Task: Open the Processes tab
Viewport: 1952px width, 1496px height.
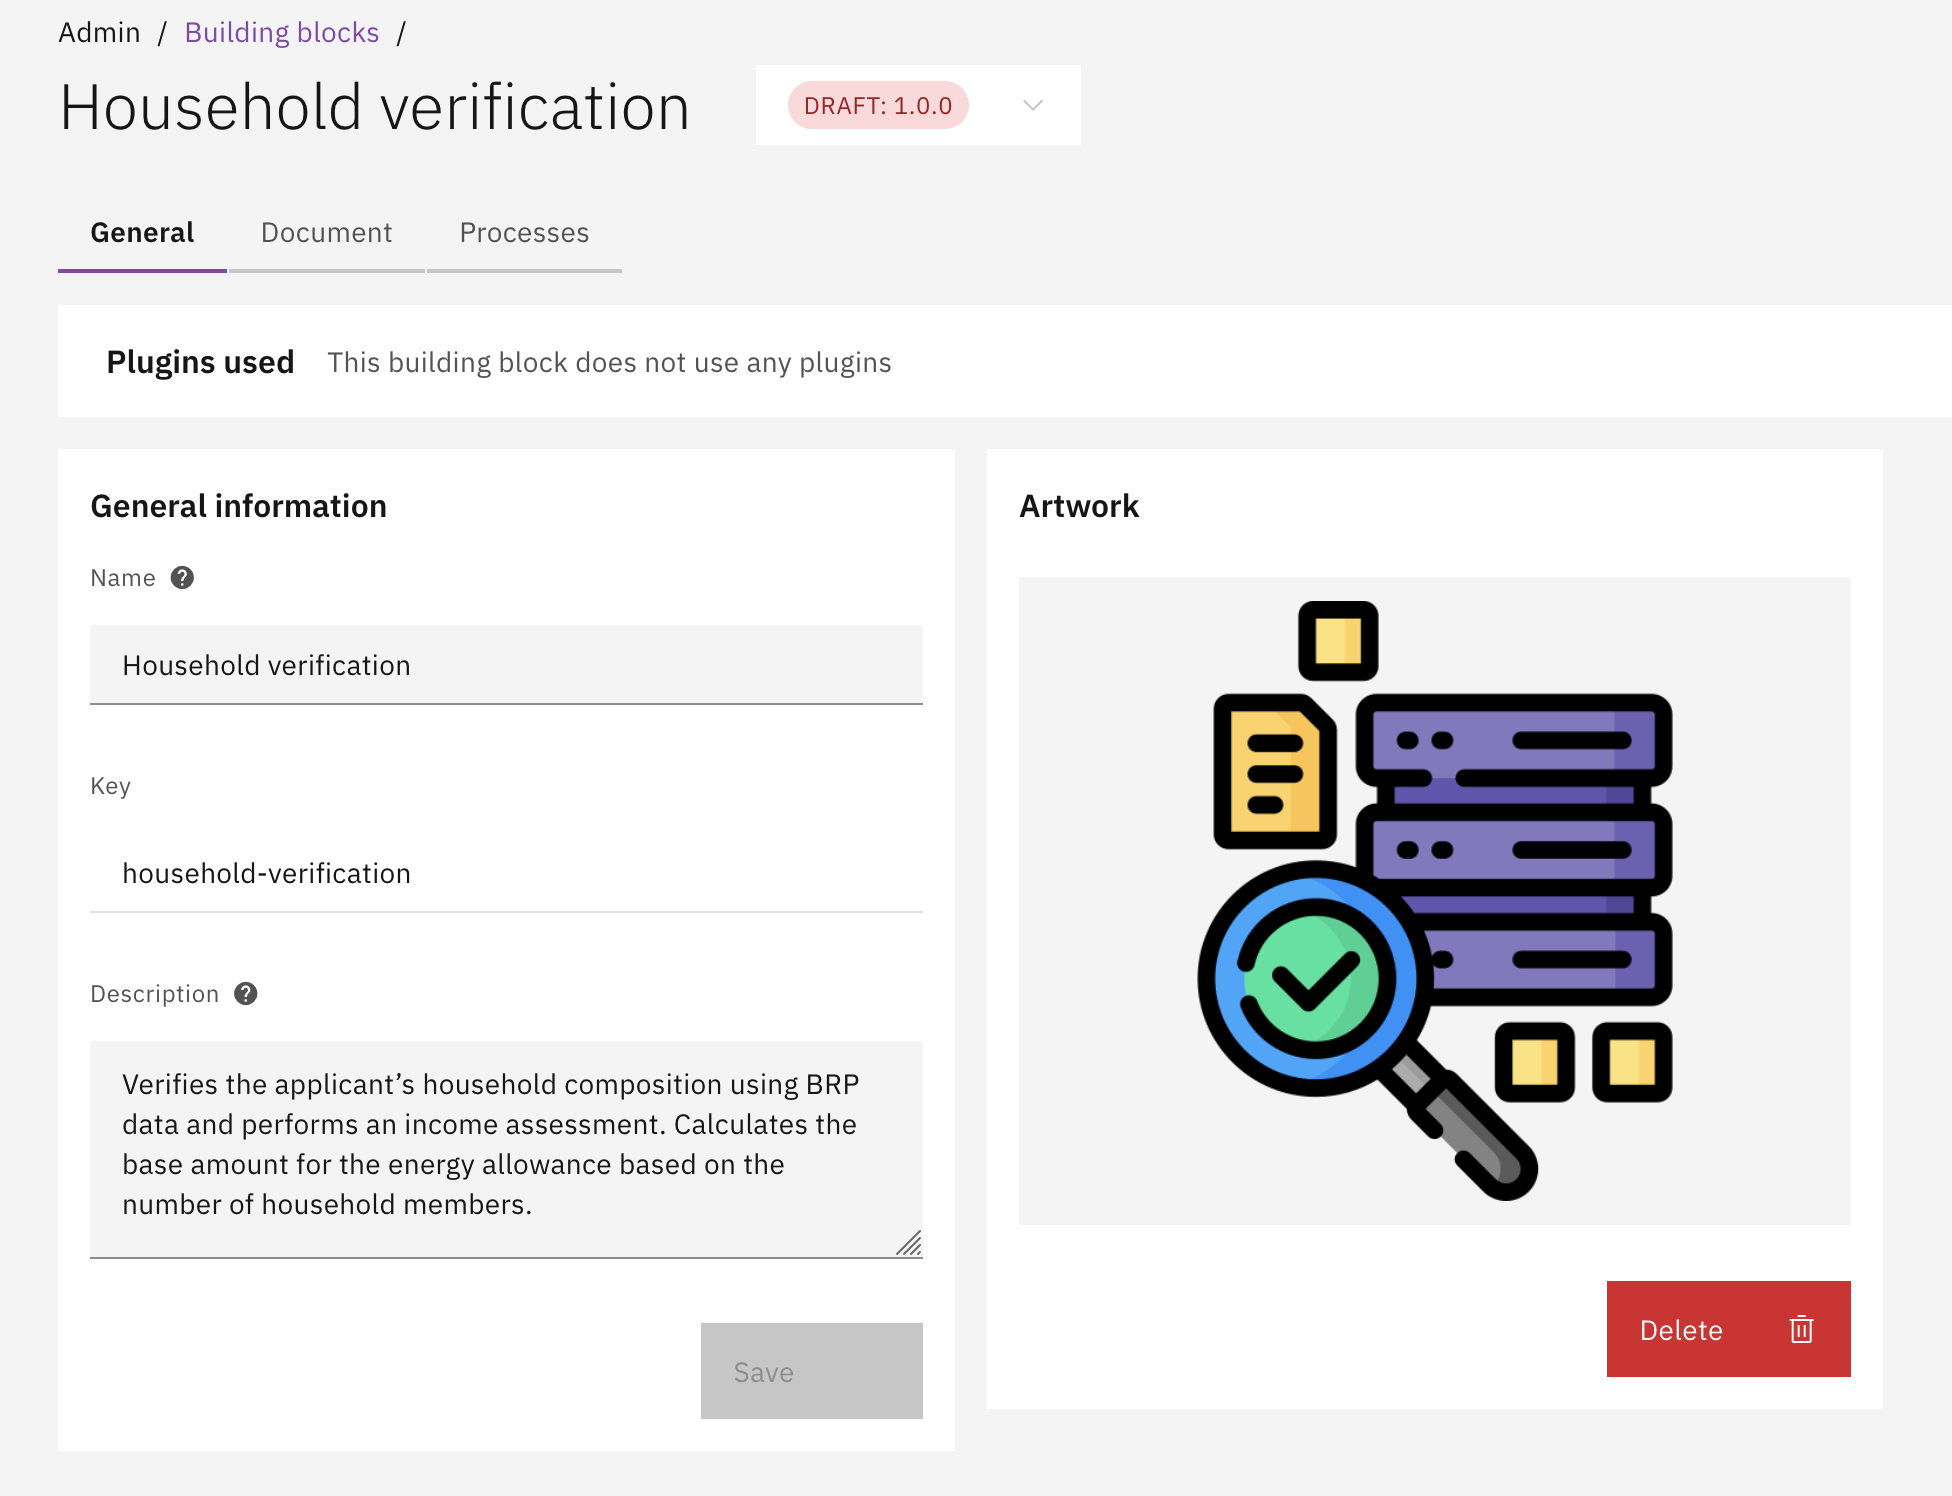Action: [524, 233]
